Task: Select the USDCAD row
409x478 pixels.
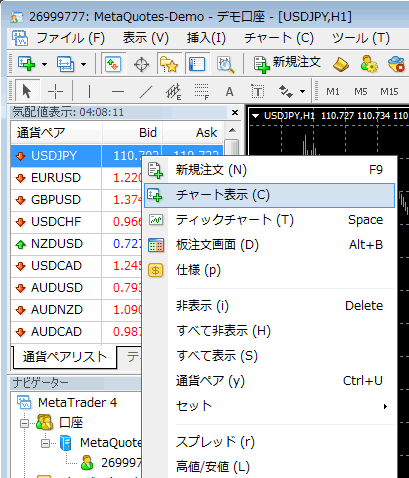Action: pos(77,266)
